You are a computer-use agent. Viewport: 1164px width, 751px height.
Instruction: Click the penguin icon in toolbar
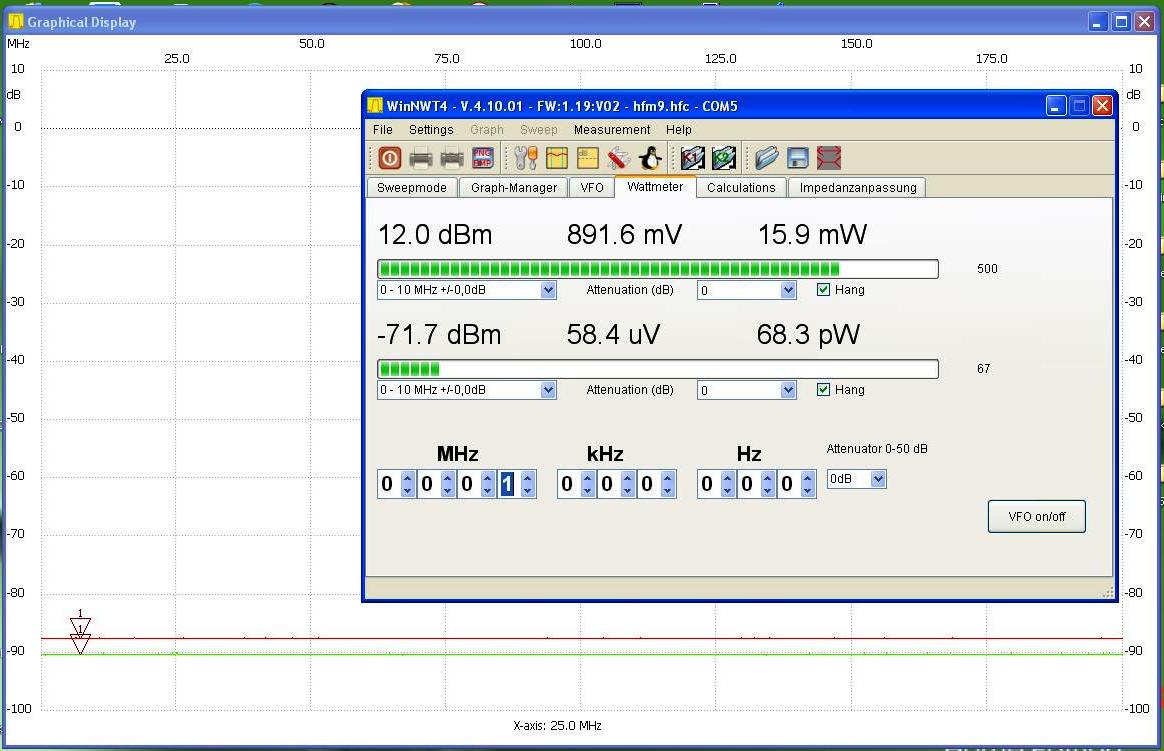click(x=650, y=158)
